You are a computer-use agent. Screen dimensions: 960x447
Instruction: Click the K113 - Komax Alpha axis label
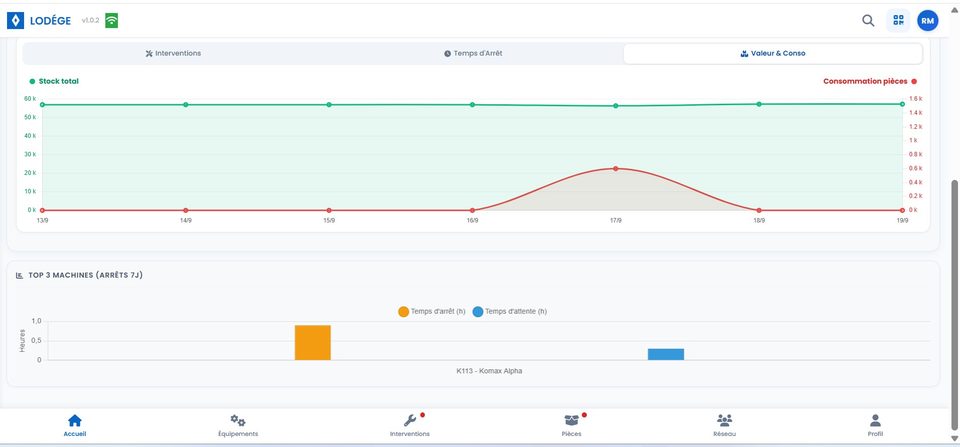489,371
